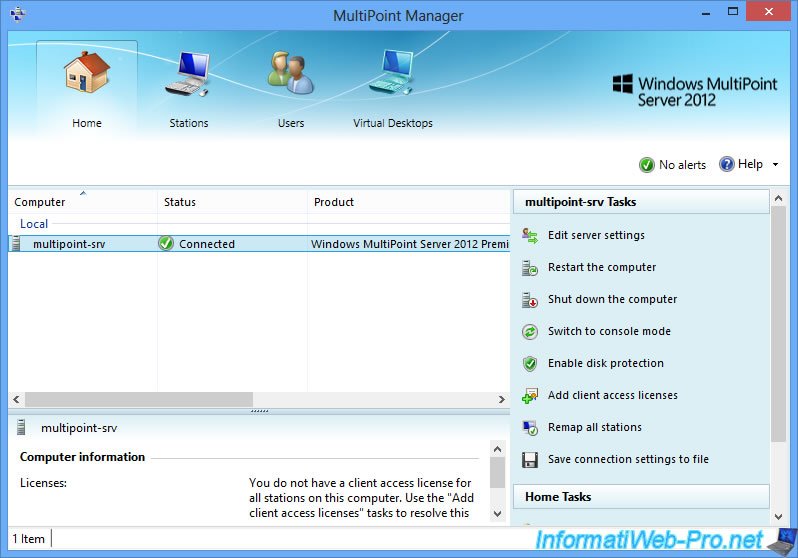This screenshot has height=558, width=798.
Task: Click the server icon beside multipoint-srv row
Action: [x=16, y=244]
